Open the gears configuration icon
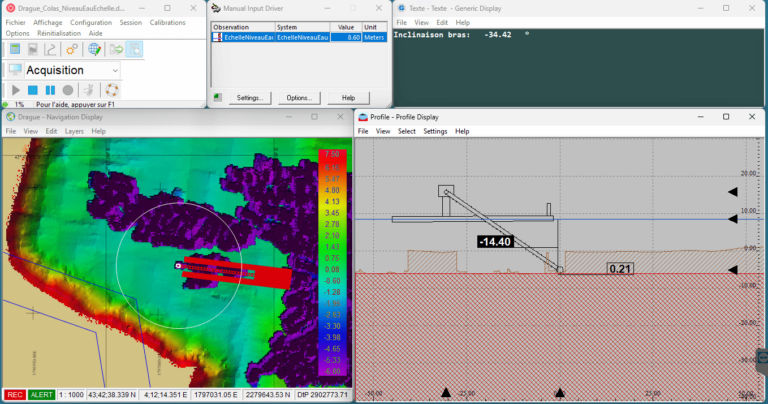The height and width of the screenshot is (404, 768). (72, 49)
